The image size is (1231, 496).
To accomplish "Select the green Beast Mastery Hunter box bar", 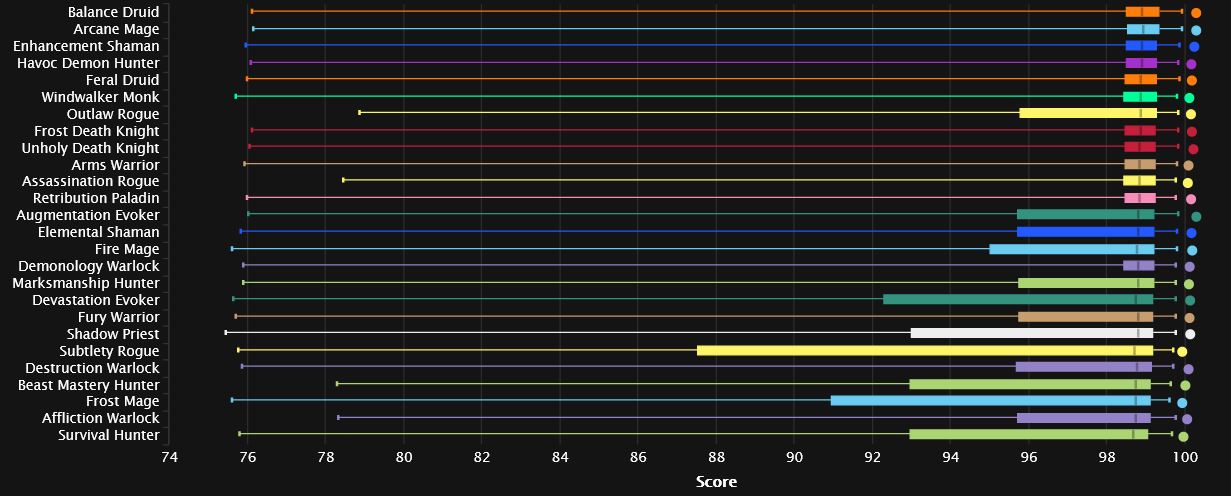I will click(x=1030, y=385).
